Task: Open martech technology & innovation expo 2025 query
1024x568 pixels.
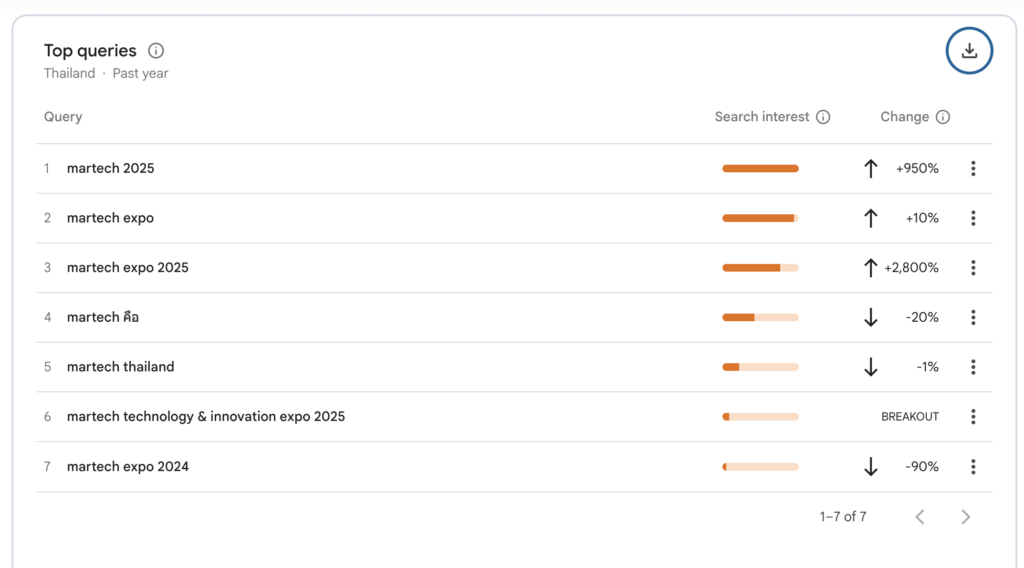Action: coord(206,417)
